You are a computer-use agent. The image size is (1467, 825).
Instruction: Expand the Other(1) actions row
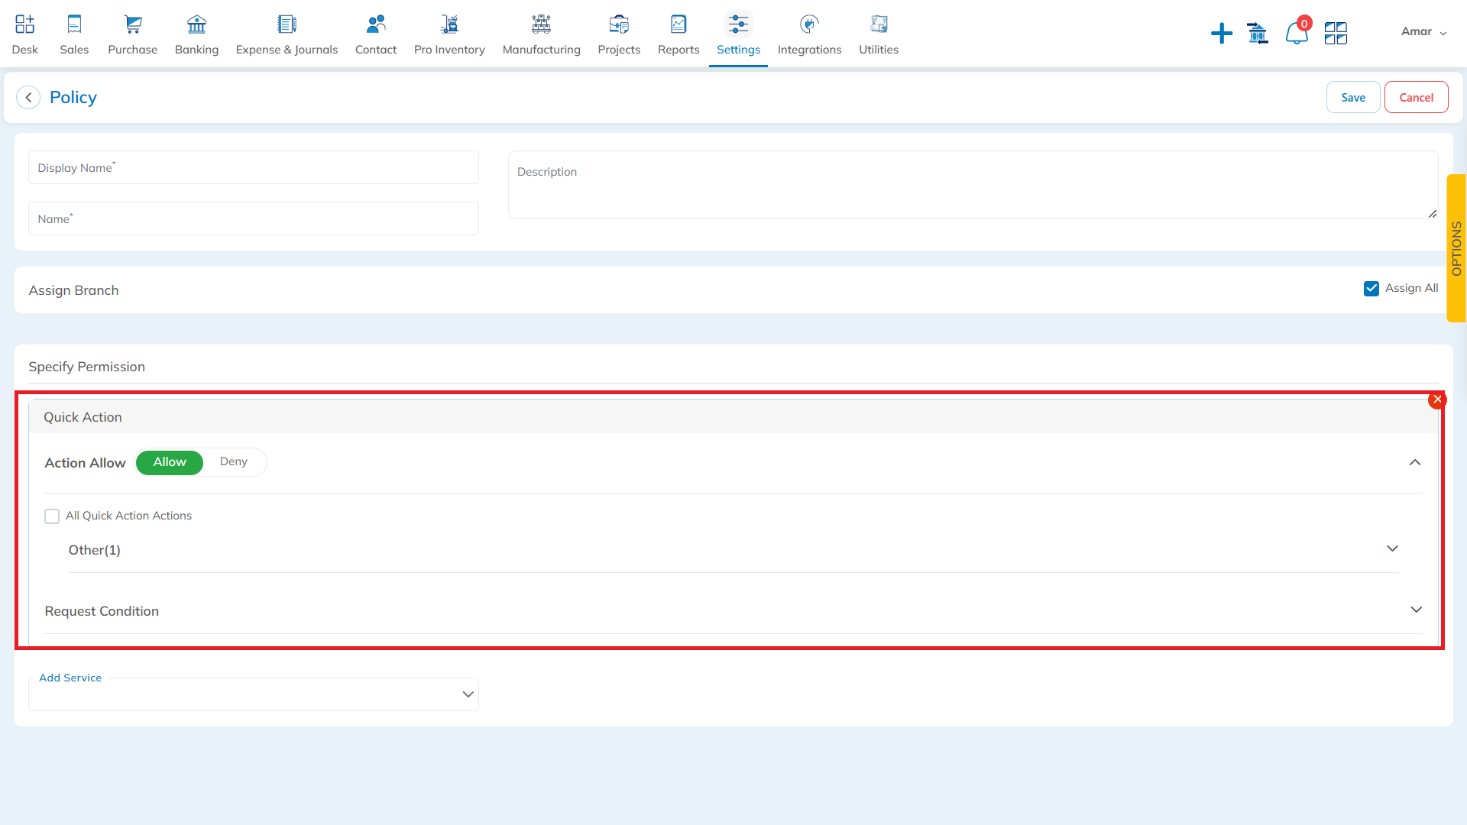(x=733, y=550)
